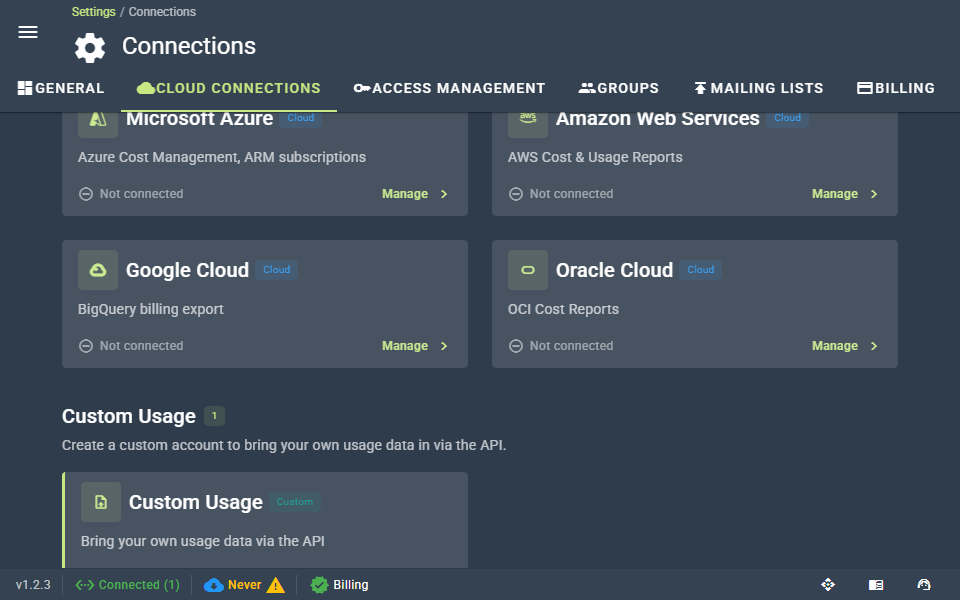960x600 pixels.
Task: Click the chevron next to Google Cloud Manage
Action: (x=444, y=346)
